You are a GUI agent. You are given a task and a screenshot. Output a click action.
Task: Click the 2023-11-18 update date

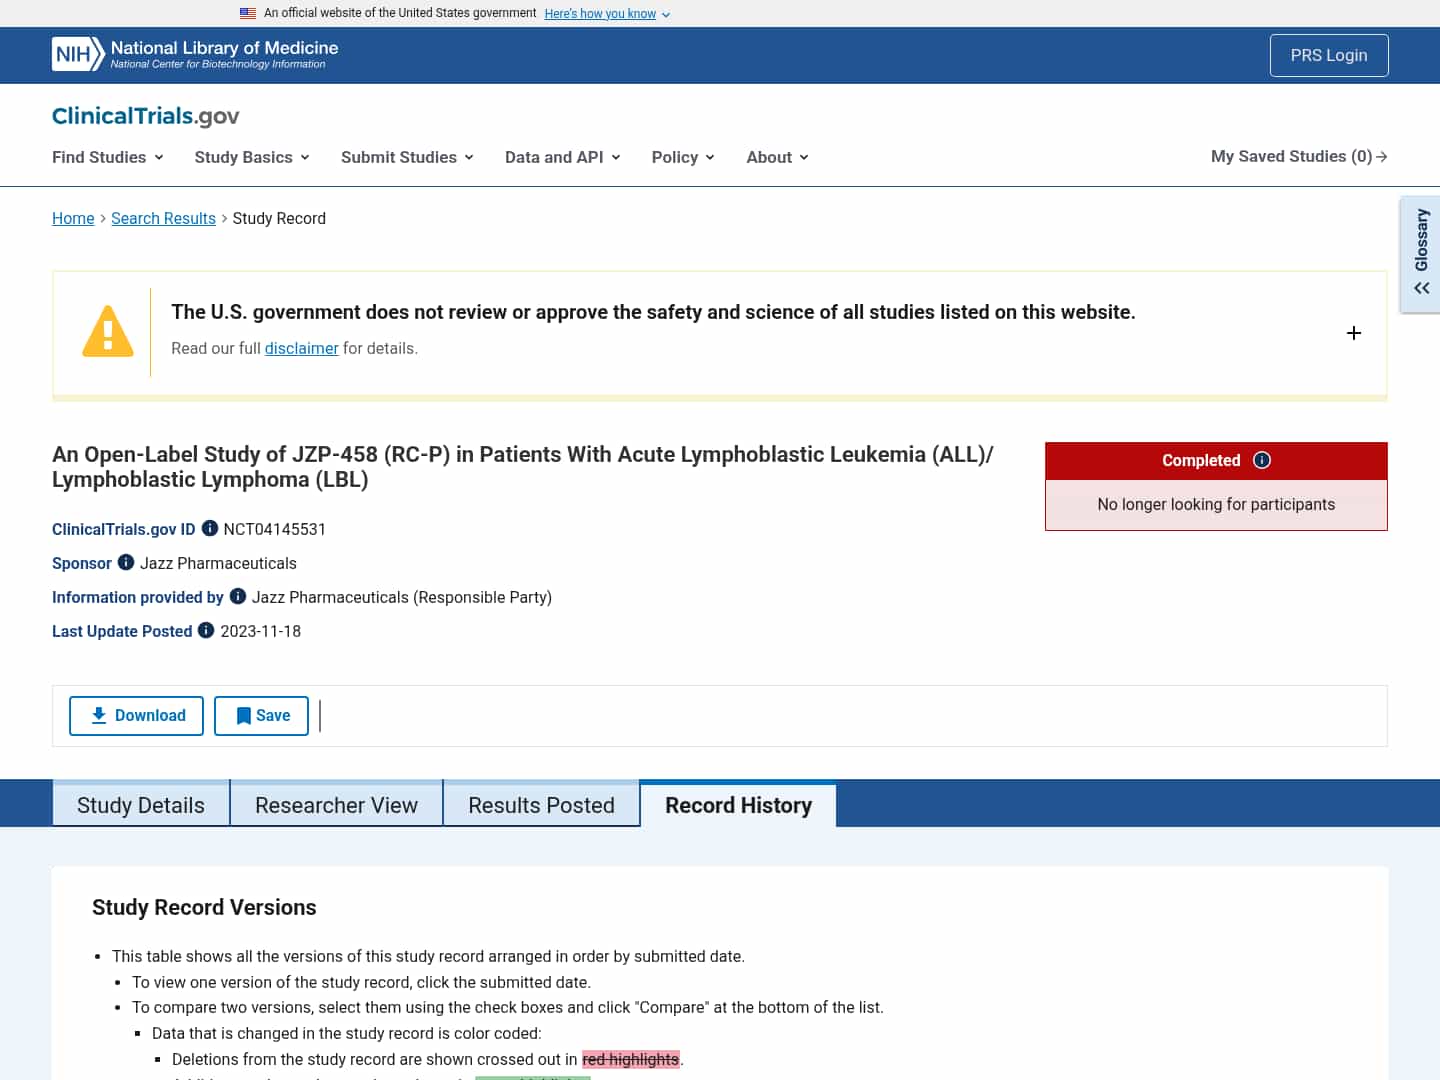pyautogui.click(x=260, y=631)
